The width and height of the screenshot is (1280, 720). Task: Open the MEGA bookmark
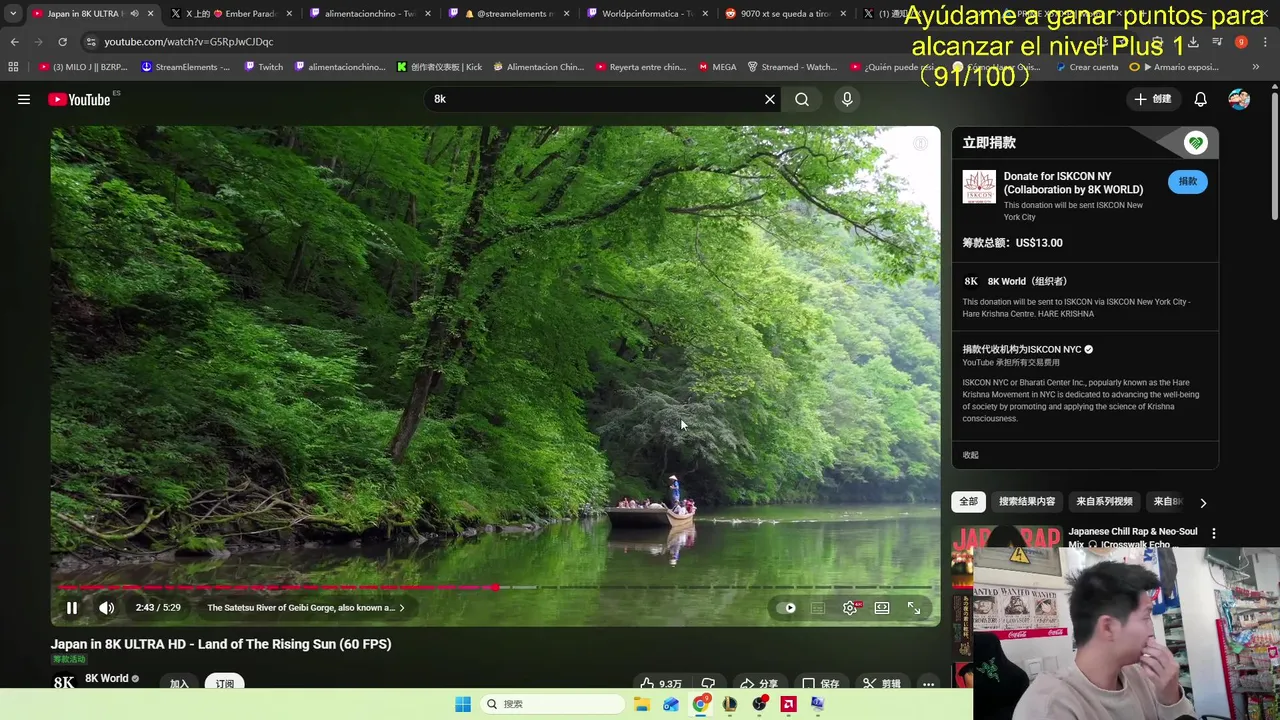coord(717,67)
